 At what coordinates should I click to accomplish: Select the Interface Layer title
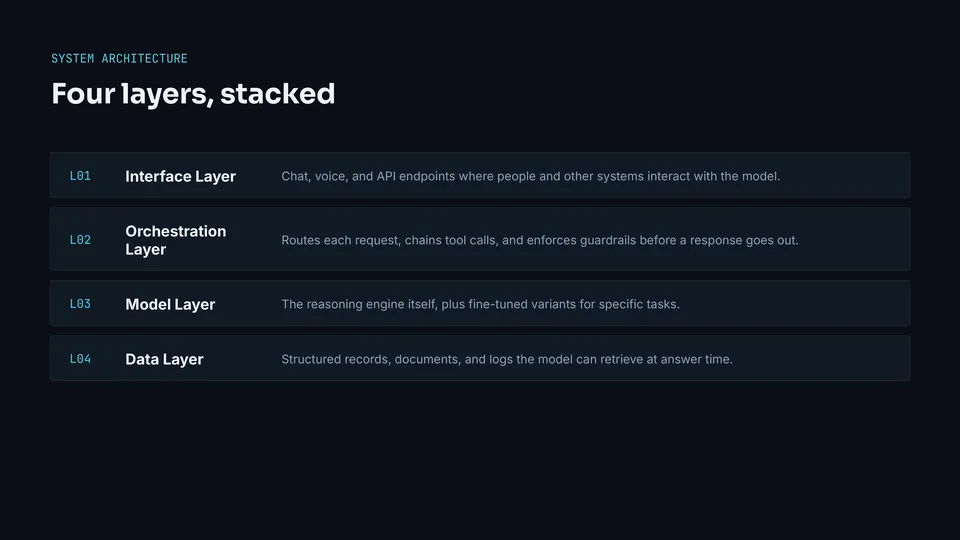(181, 176)
